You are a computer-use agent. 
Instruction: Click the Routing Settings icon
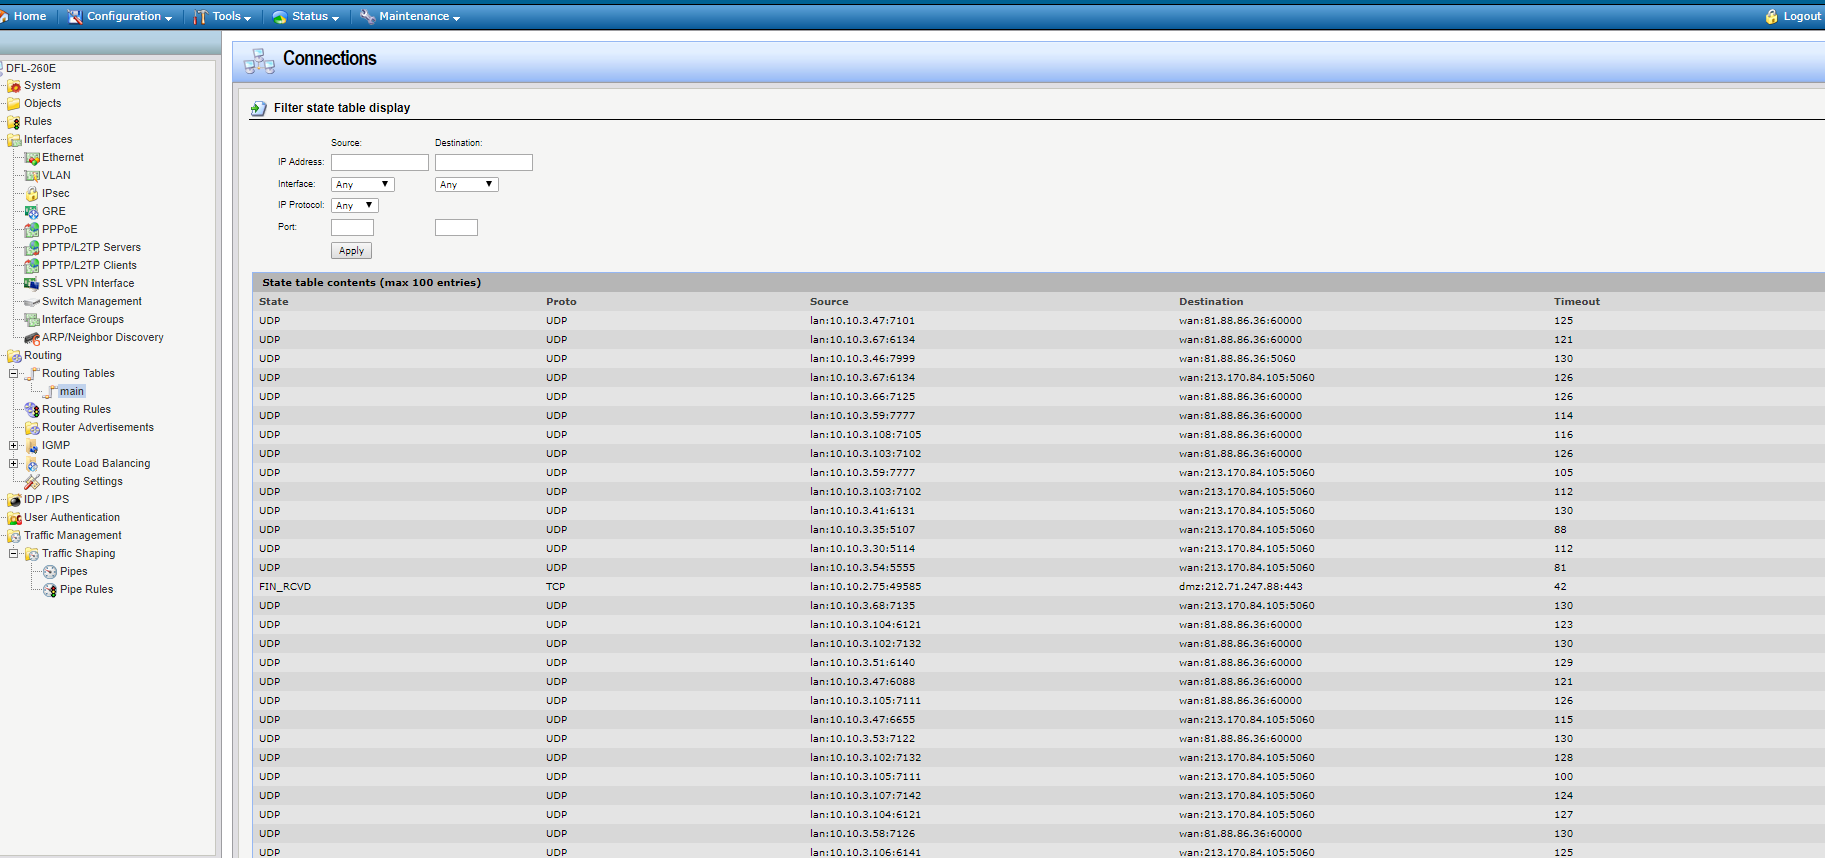tap(32, 482)
